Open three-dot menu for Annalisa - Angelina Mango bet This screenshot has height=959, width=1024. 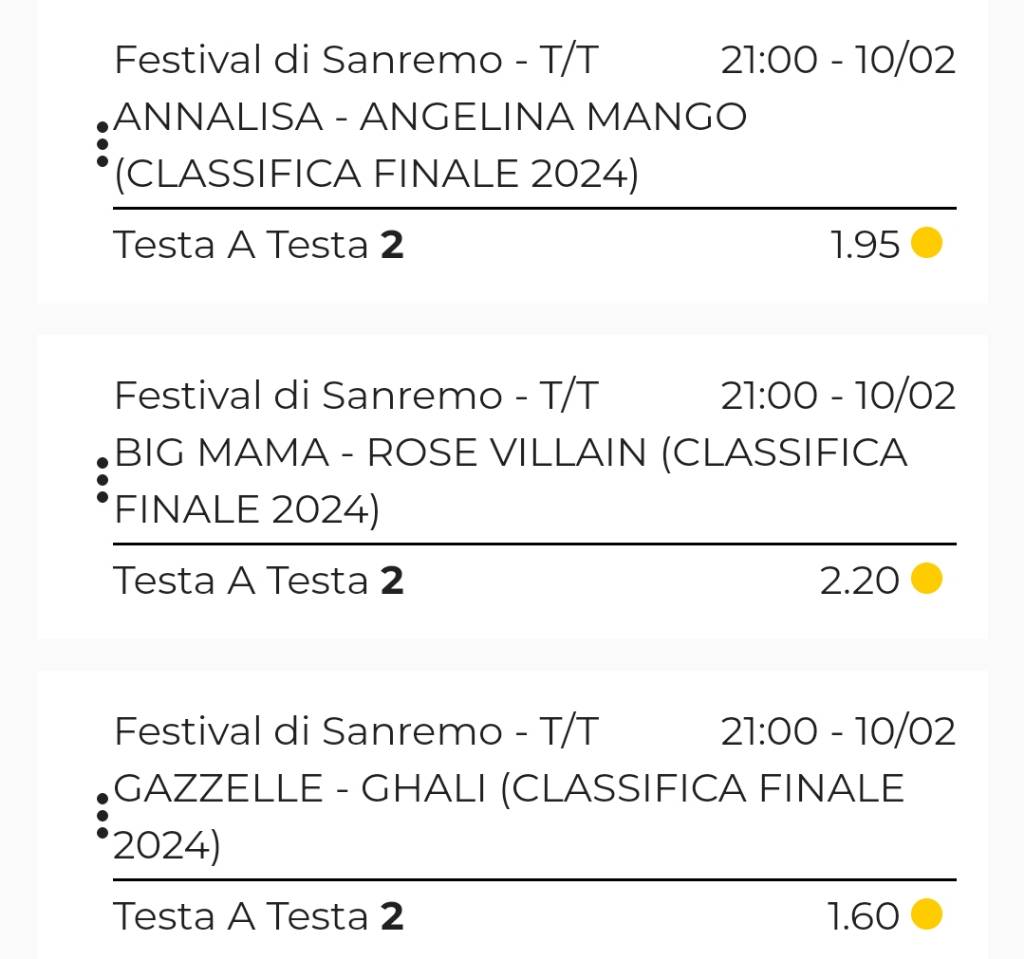[x=103, y=144]
